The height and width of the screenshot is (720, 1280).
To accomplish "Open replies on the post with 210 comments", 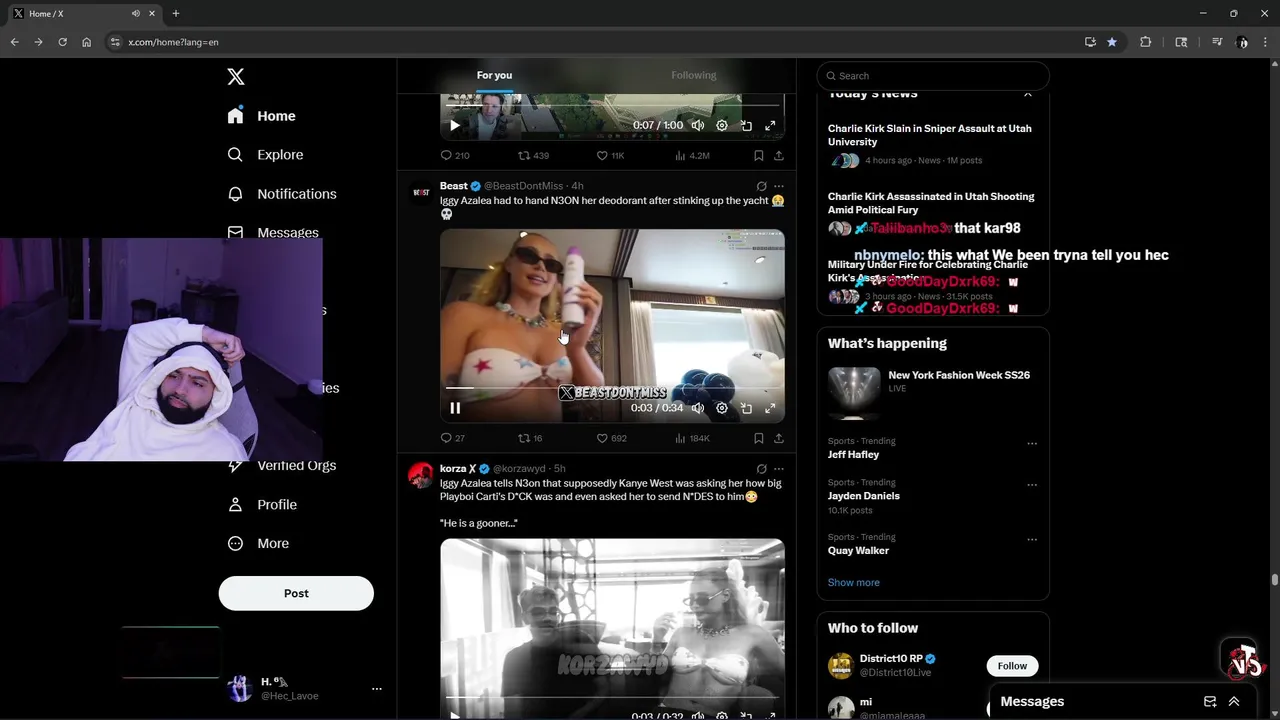I will coord(455,156).
